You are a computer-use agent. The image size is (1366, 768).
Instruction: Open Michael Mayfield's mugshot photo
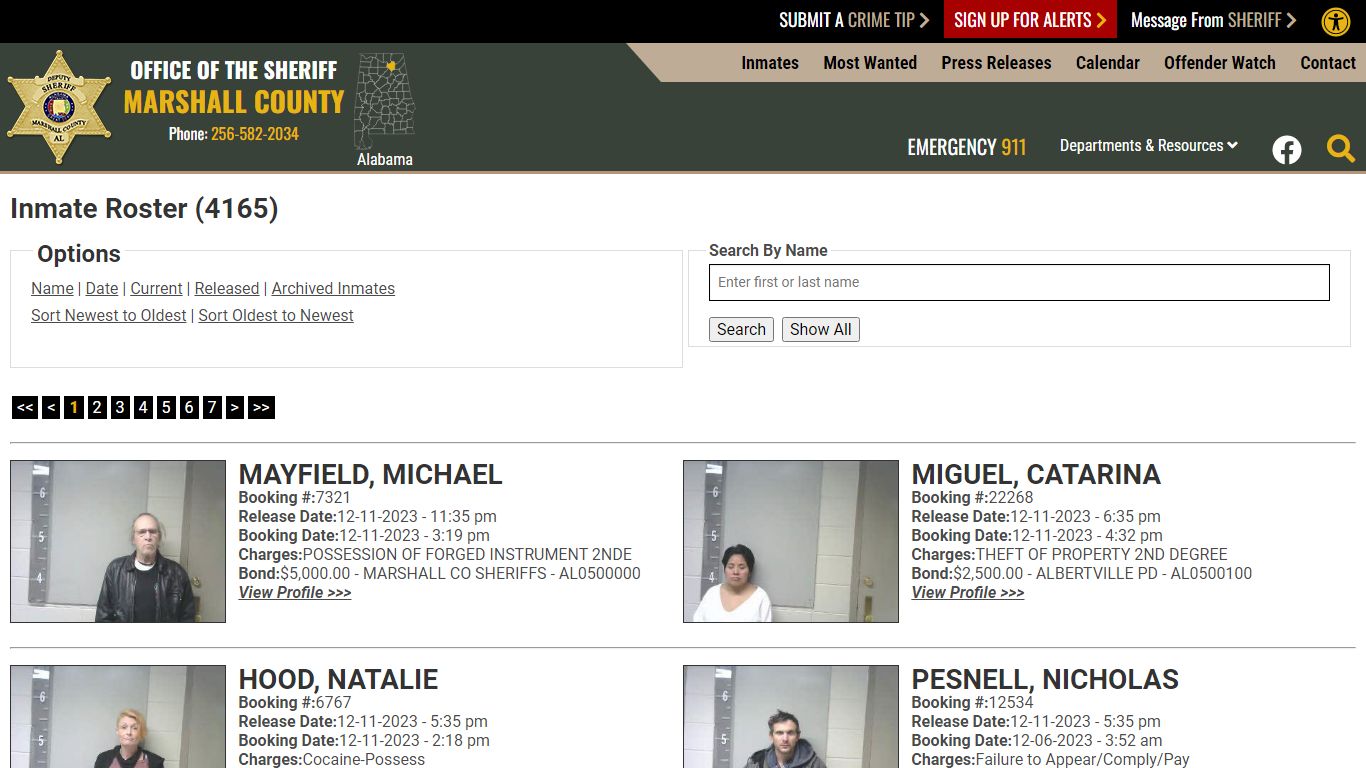118,541
